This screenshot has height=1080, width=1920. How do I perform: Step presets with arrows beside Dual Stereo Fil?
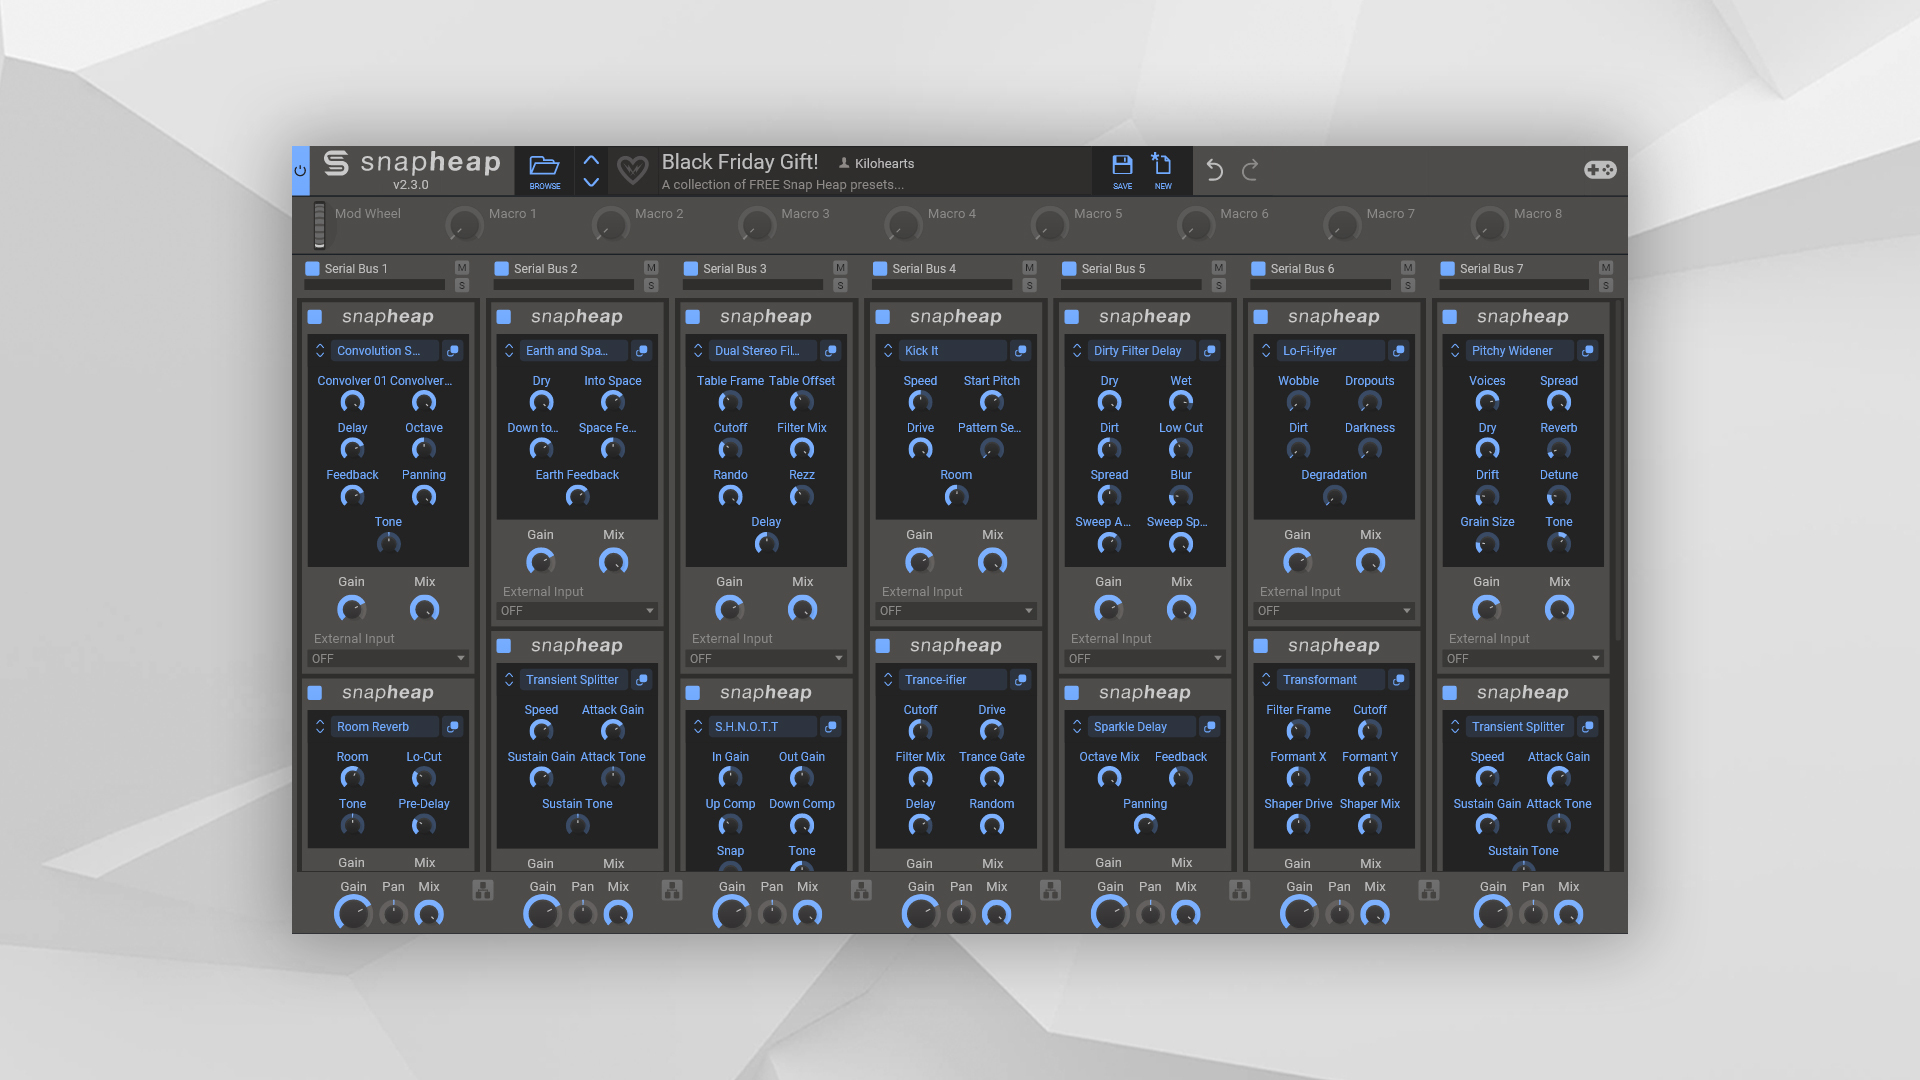[698, 351]
